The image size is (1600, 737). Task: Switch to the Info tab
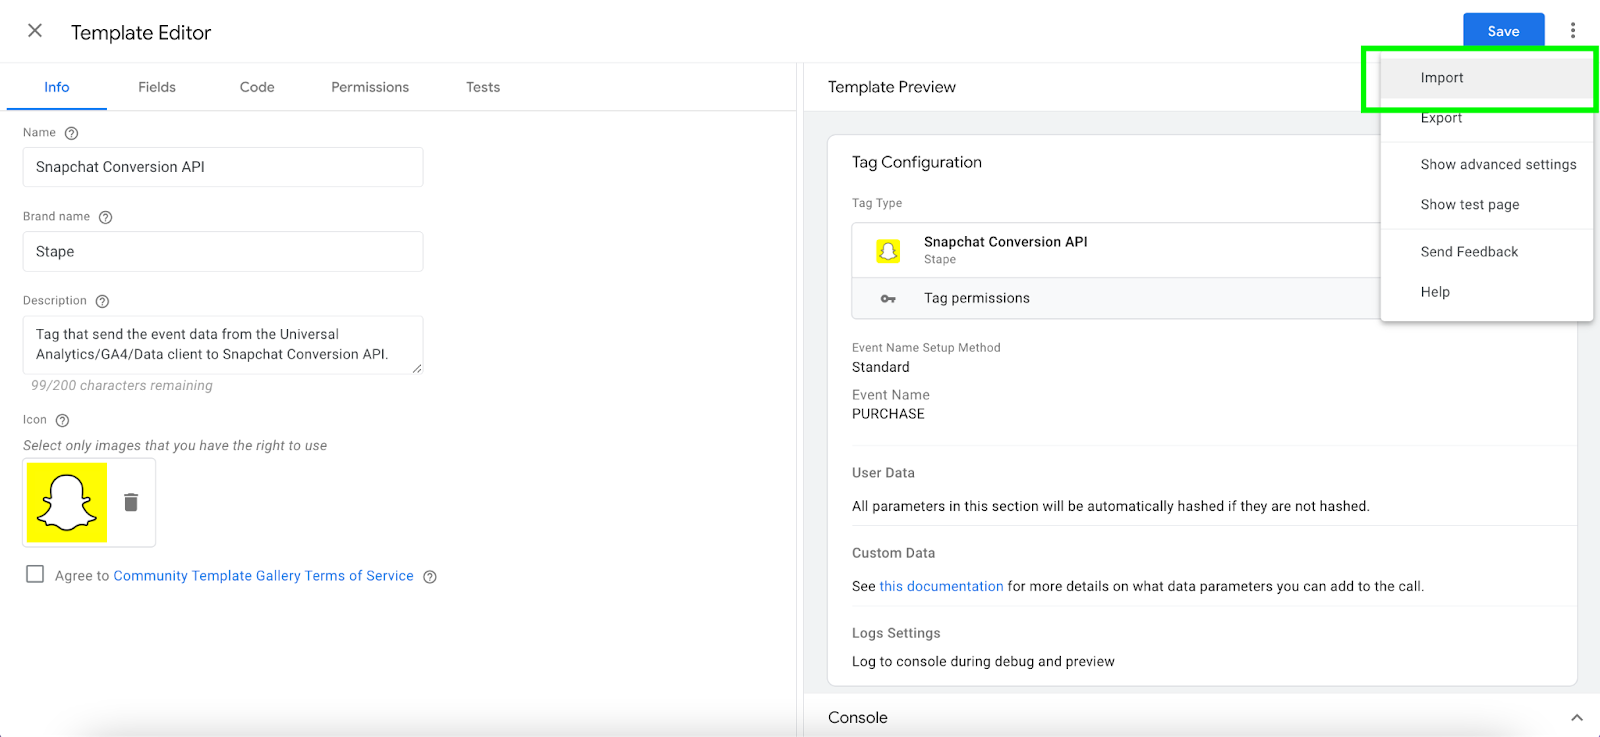tap(57, 87)
